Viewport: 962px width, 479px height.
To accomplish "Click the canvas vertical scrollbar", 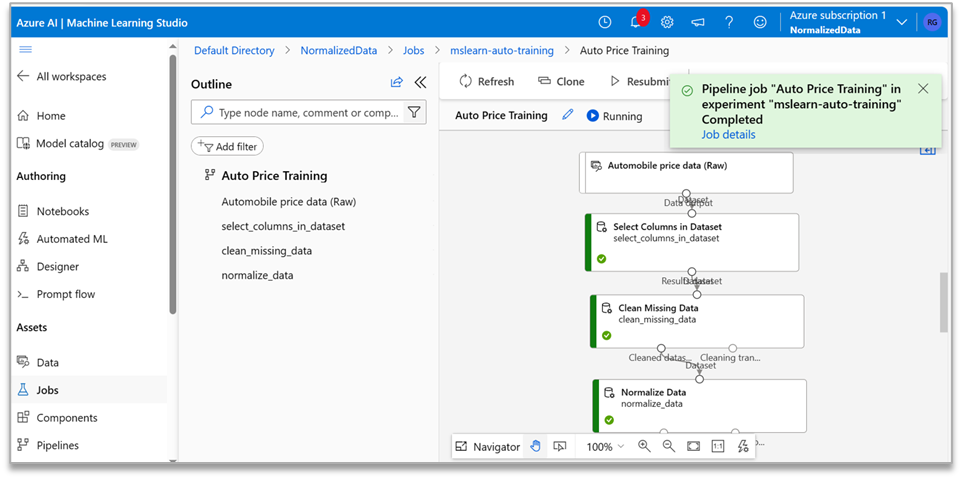I will [944, 302].
